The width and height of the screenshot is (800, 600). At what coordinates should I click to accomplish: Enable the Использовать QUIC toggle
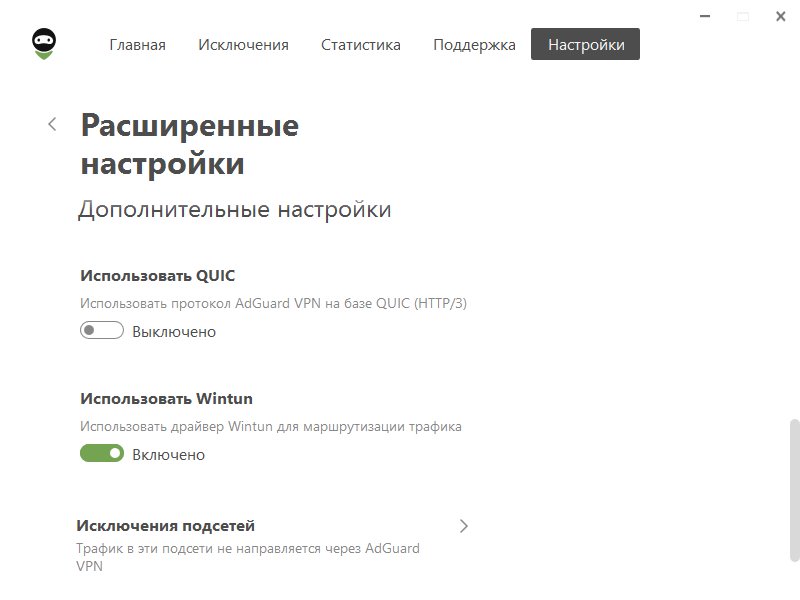click(x=102, y=331)
